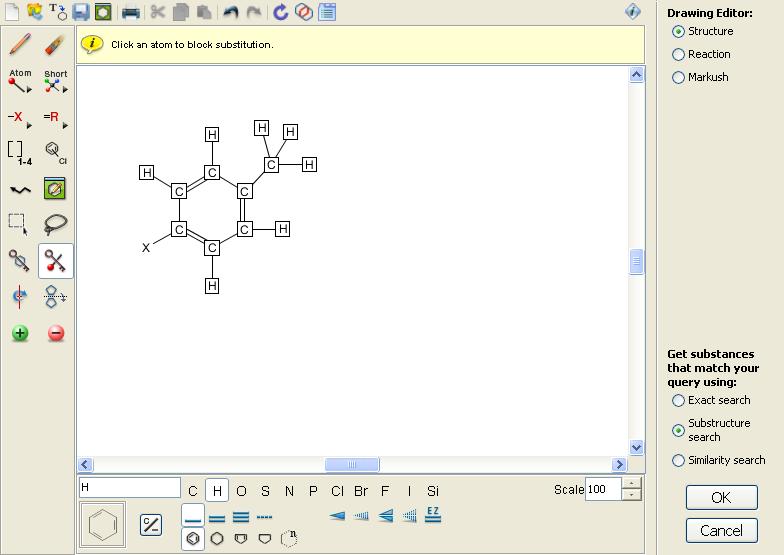
Task: Pick the rectangular selection tool
Action: click(x=19, y=224)
